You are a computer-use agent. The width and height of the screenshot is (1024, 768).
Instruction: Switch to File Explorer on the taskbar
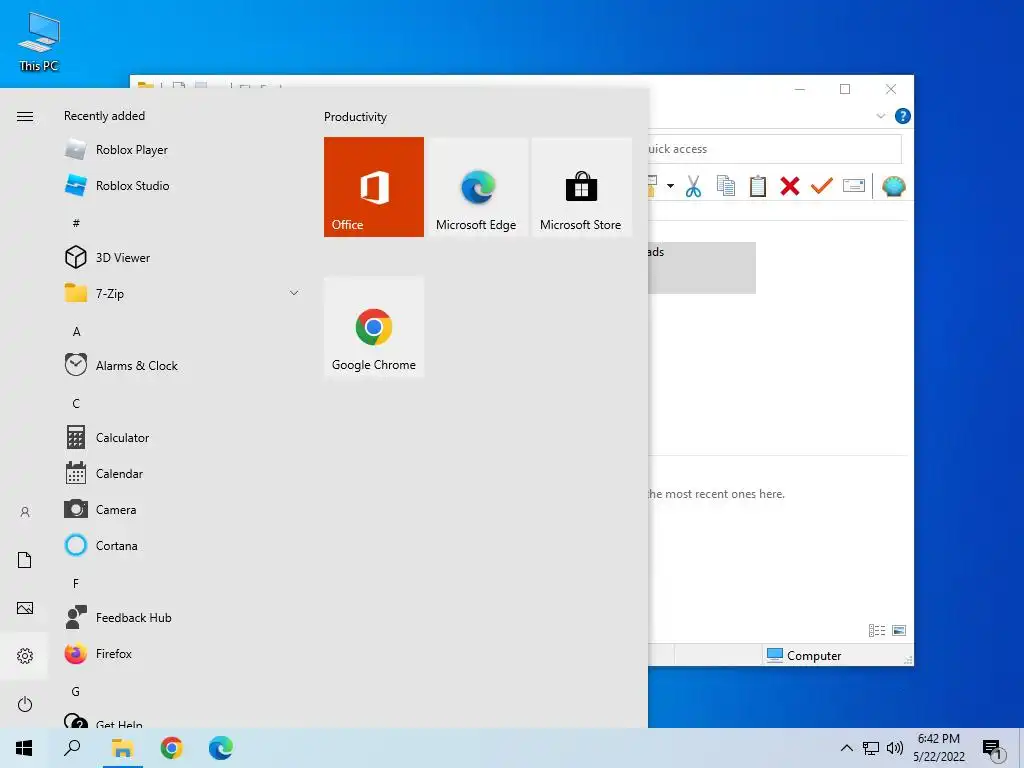point(122,748)
